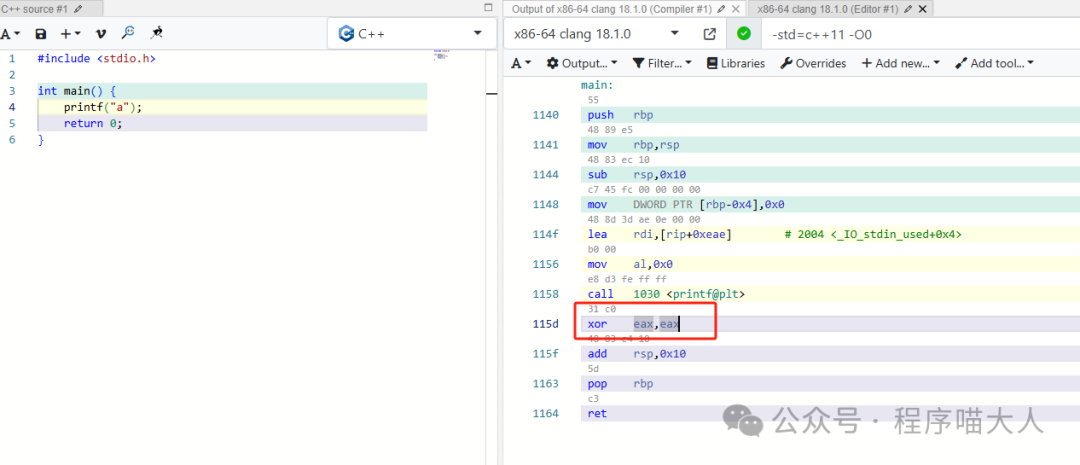Click the Quick-bench running figure icon

click(155, 33)
